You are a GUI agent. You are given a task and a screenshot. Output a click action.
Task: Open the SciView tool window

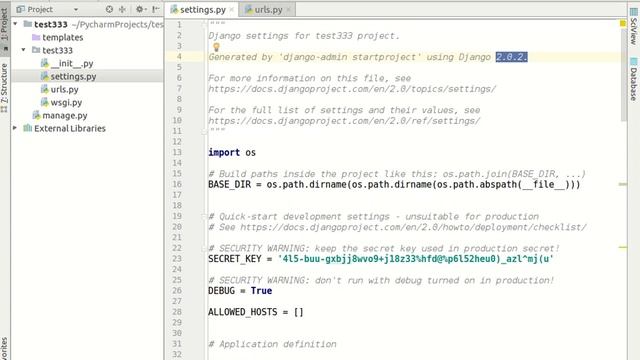click(x=633, y=27)
